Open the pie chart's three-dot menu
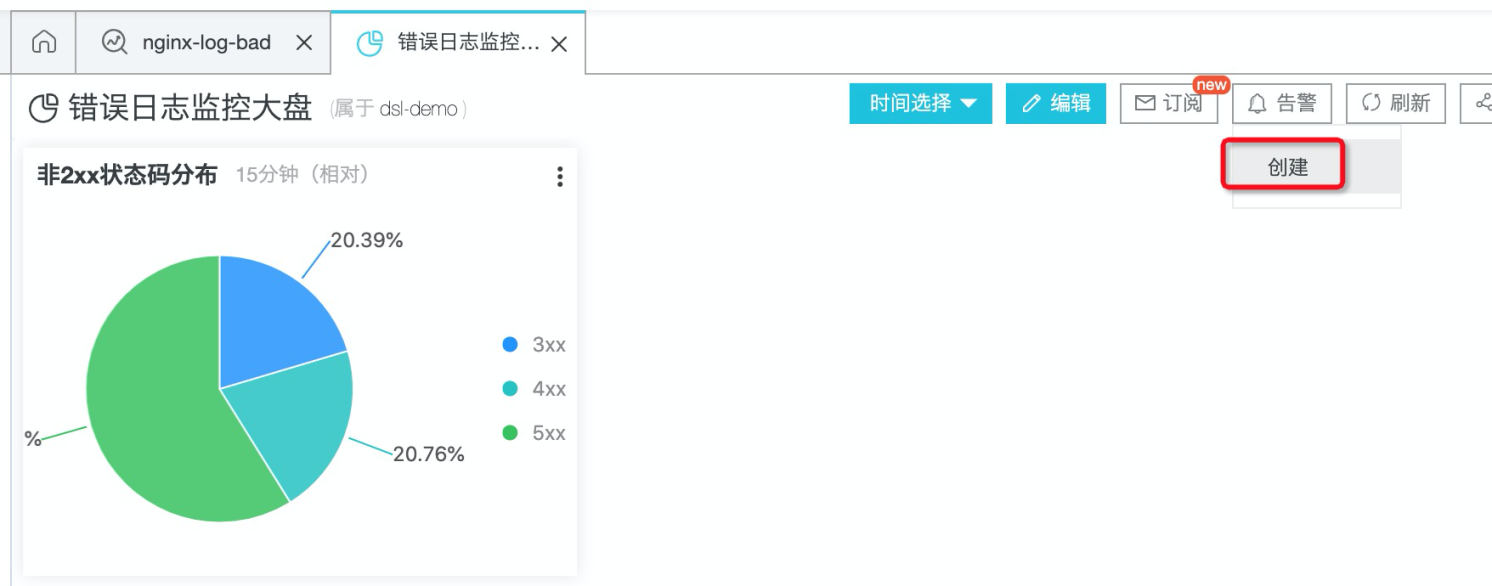 coord(559,177)
